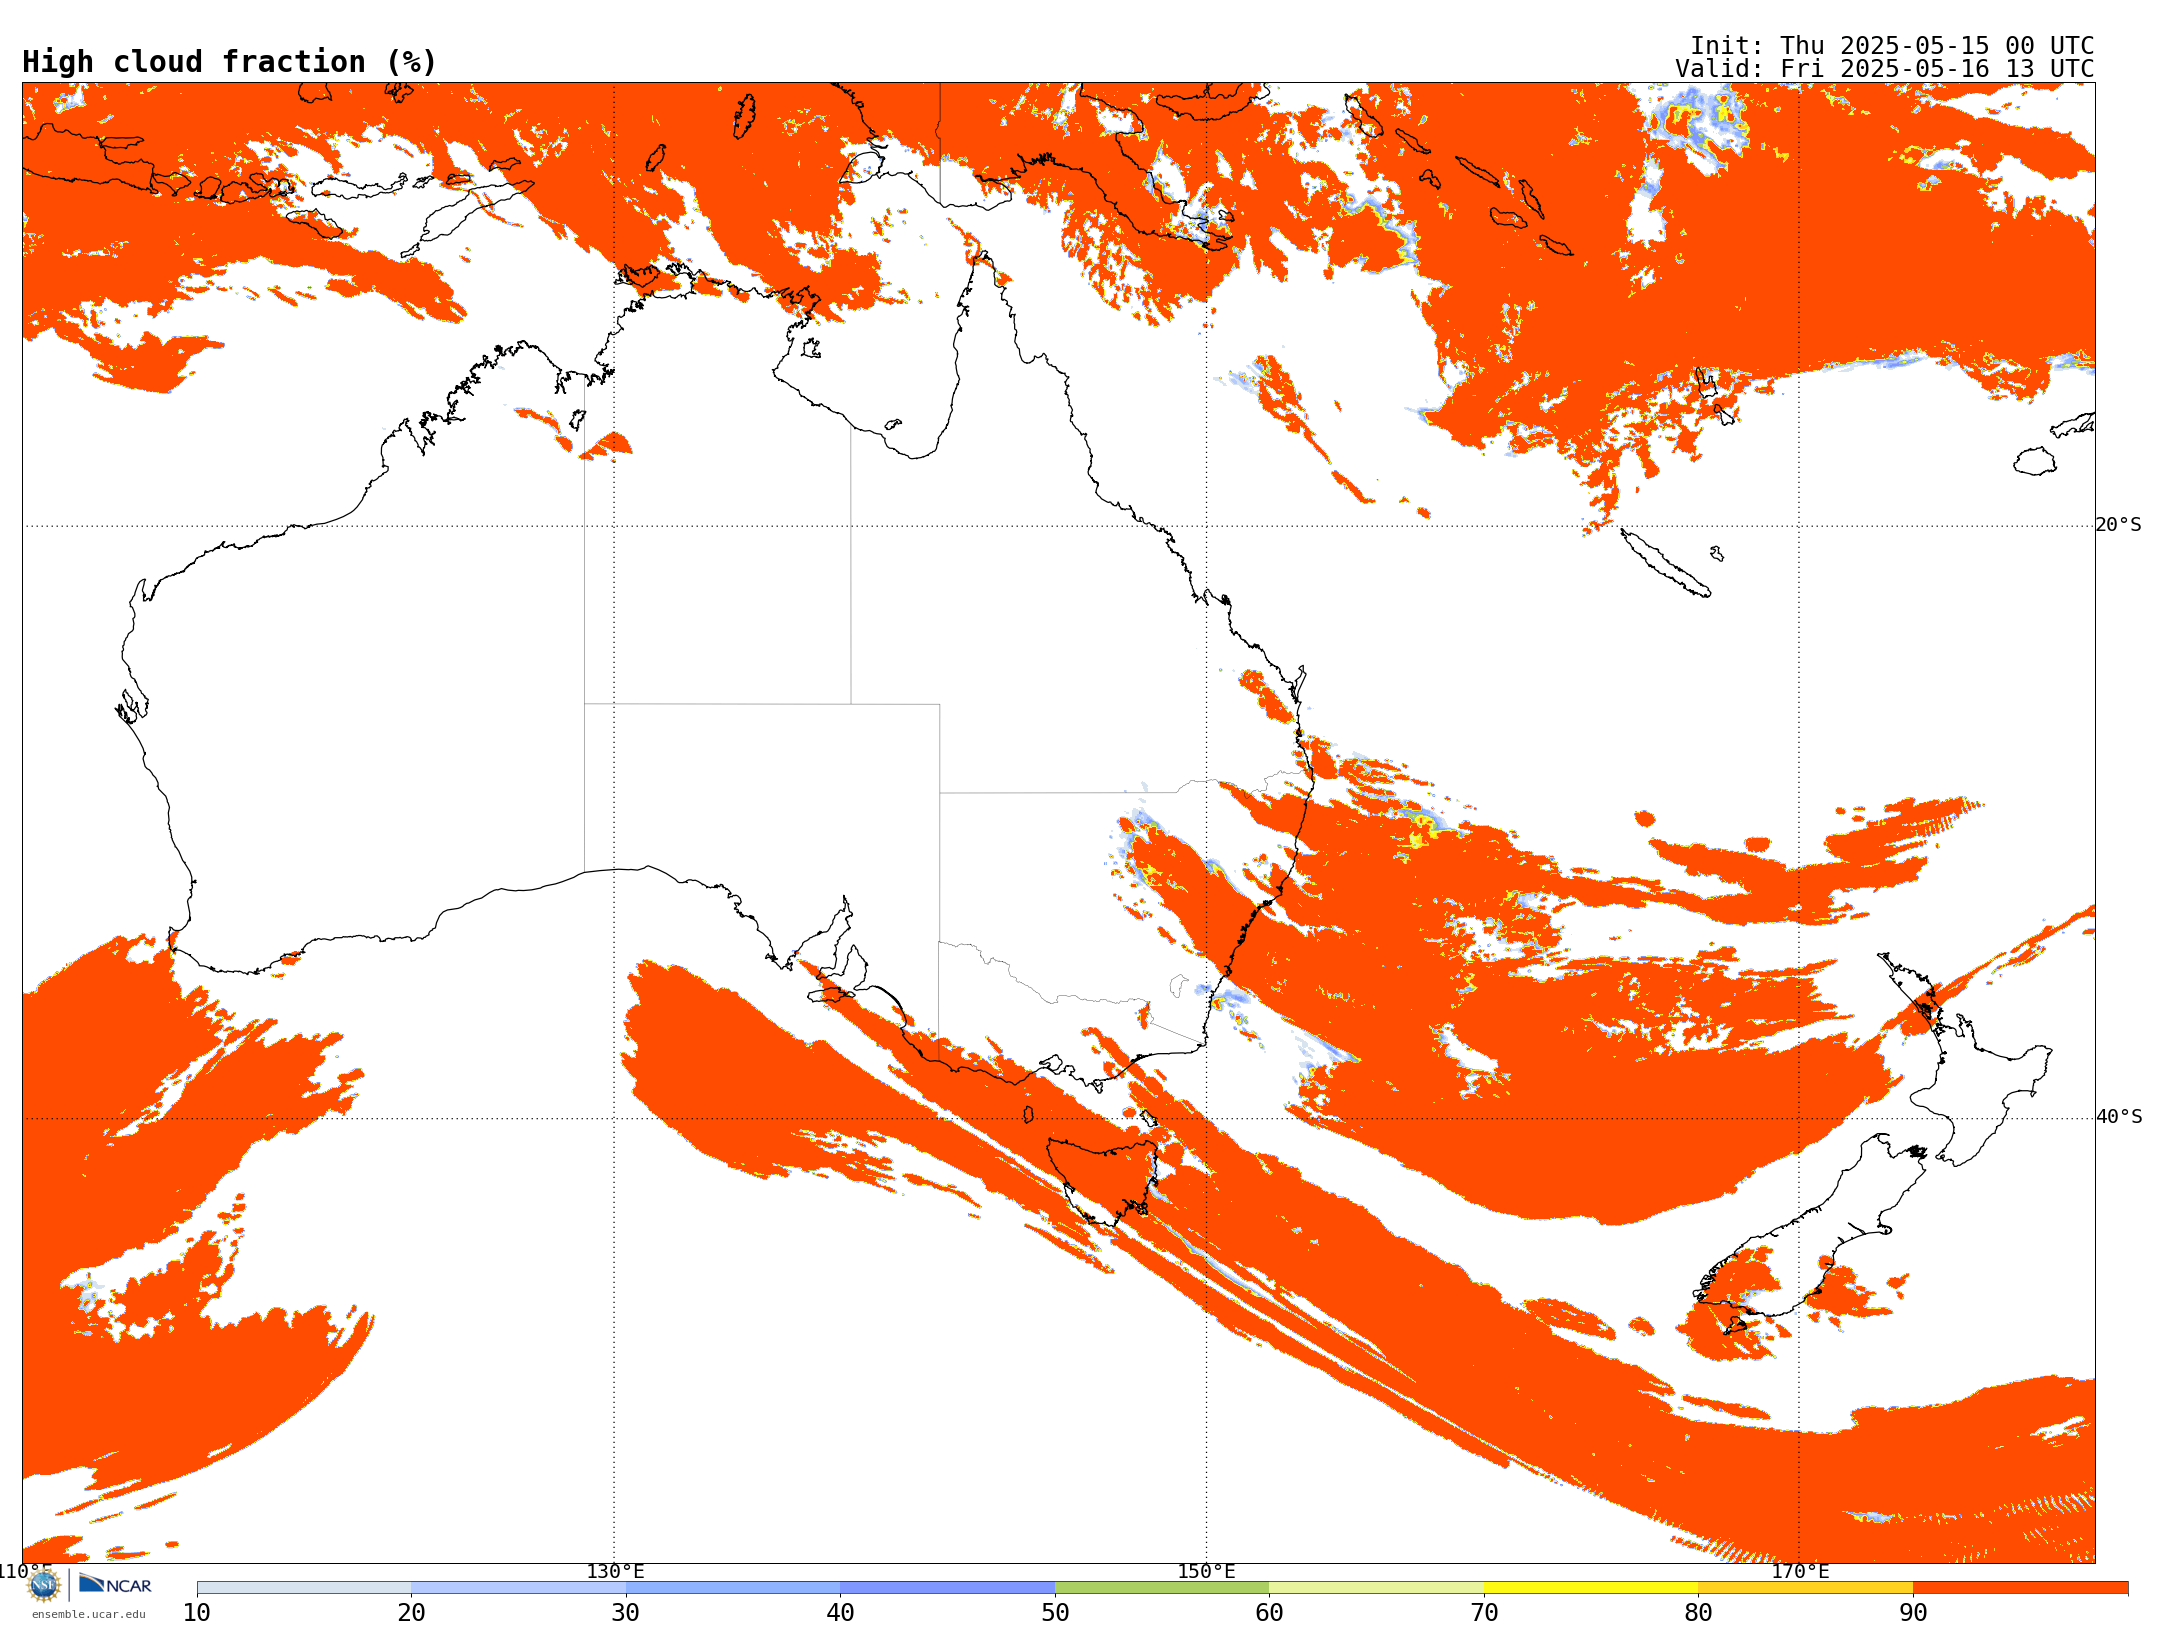This screenshot has width=2160, height=1626.
Task: Click the 10-20 pale gray colorbar segment
Action: 304,1588
